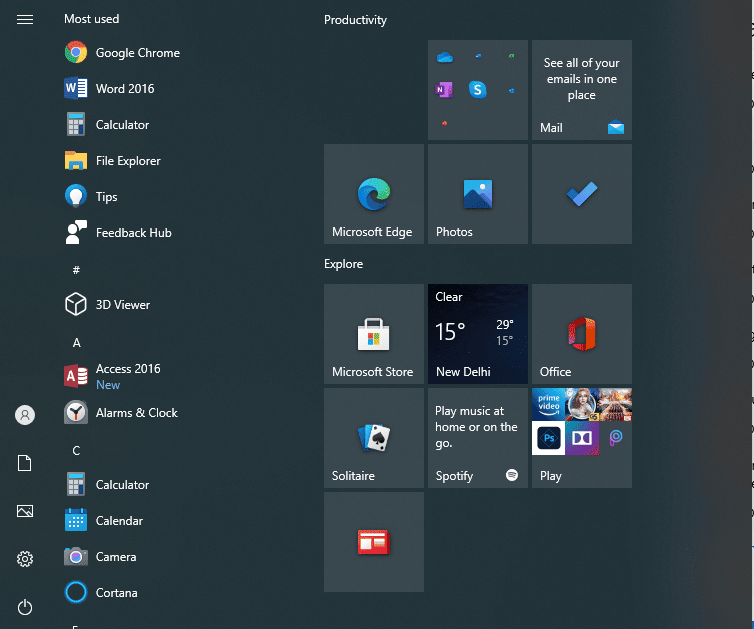Launch Word 2016
Screen dimensions: 754x629
[x=110, y=88]
